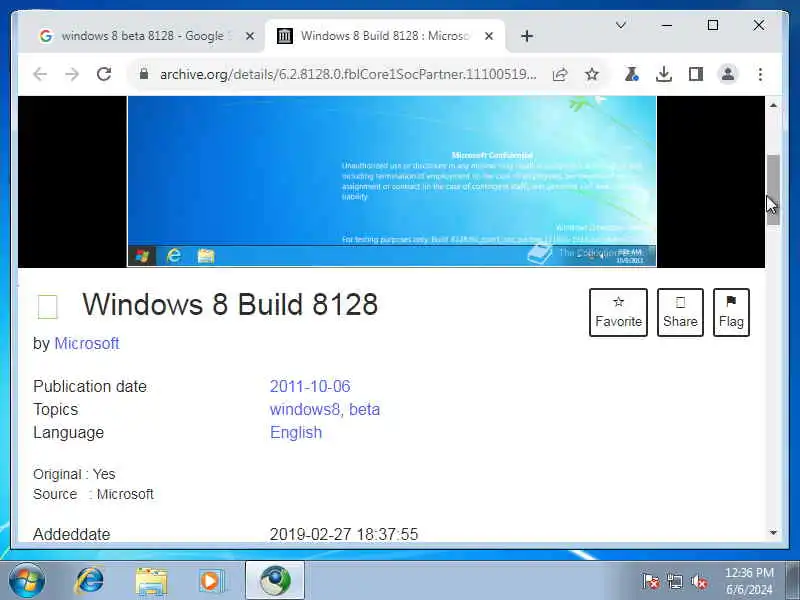Flag this archive item

coord(731,312)
